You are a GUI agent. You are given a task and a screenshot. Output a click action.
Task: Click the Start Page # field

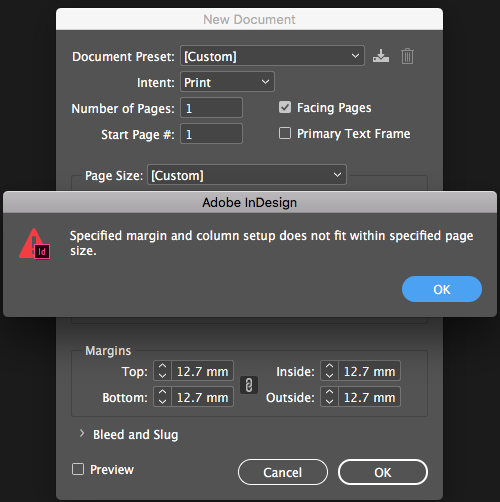tap(211, 134)
